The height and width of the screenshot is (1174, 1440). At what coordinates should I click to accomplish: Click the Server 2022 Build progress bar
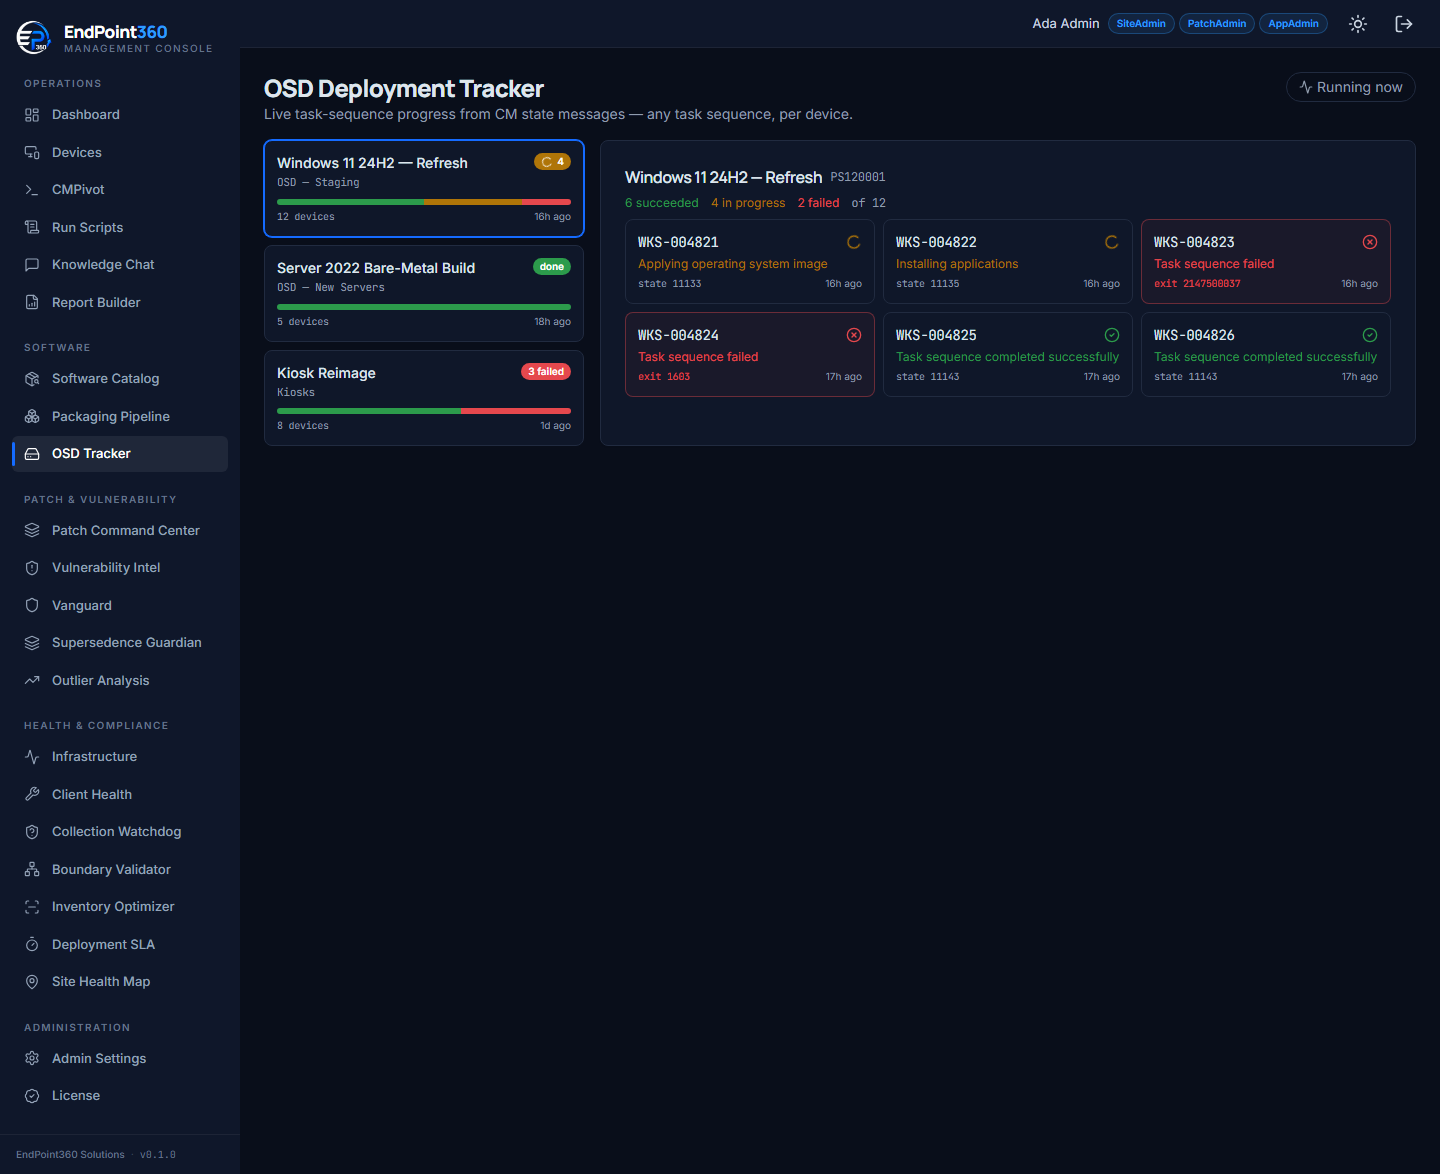(424, 307)
